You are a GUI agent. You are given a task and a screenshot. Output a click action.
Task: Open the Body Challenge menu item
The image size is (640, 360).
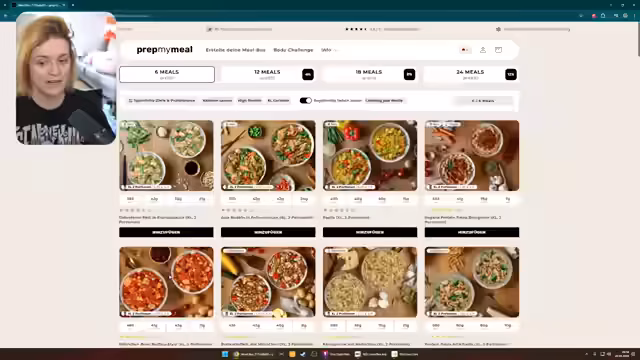pyautogui.click(x=293, y=50)
